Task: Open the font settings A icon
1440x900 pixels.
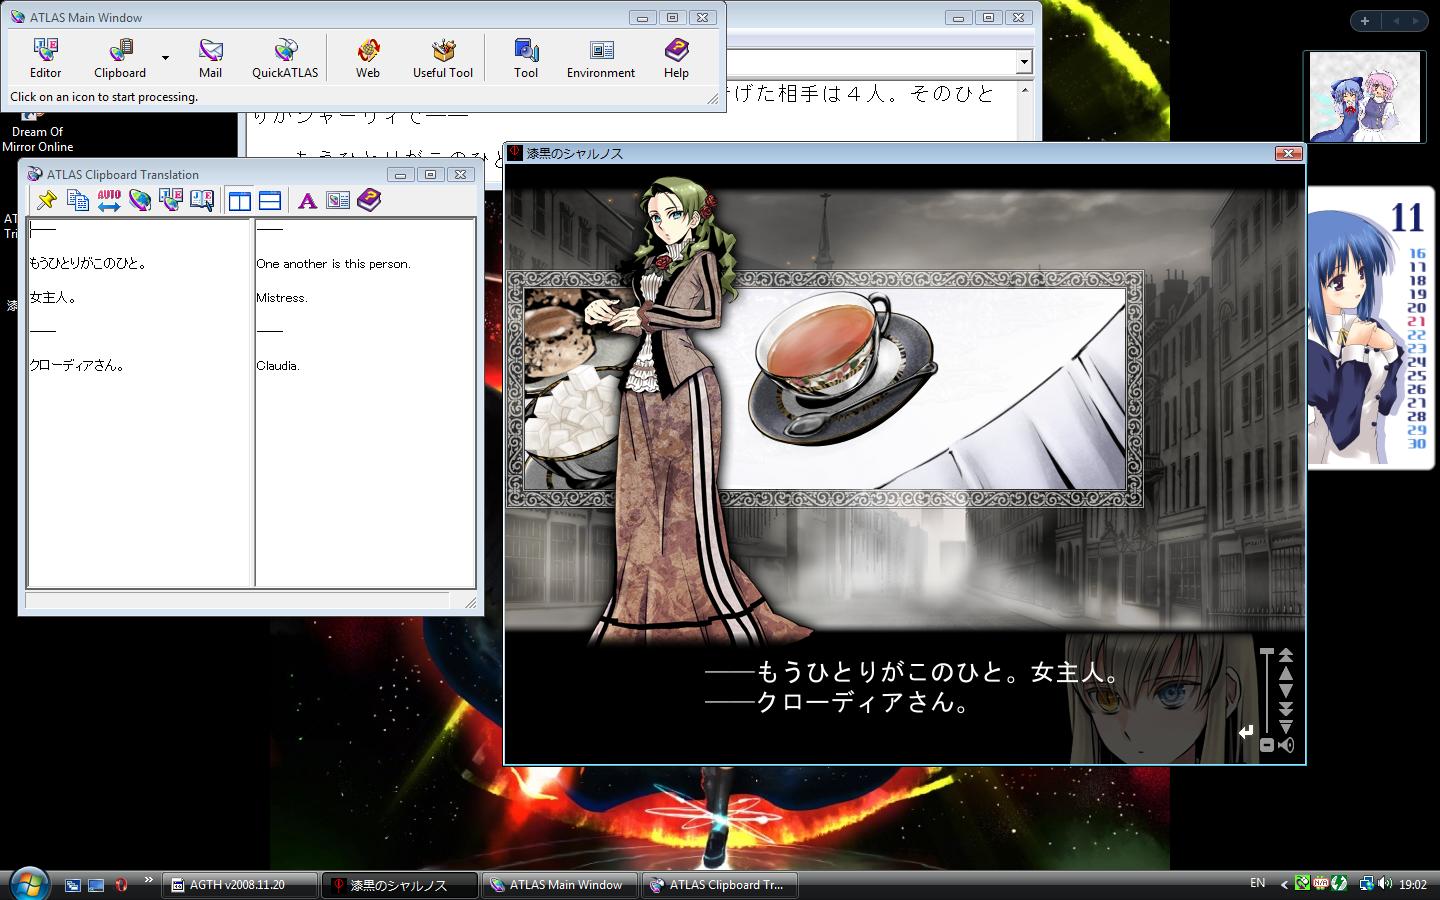Action: click(x=307, y=201)
